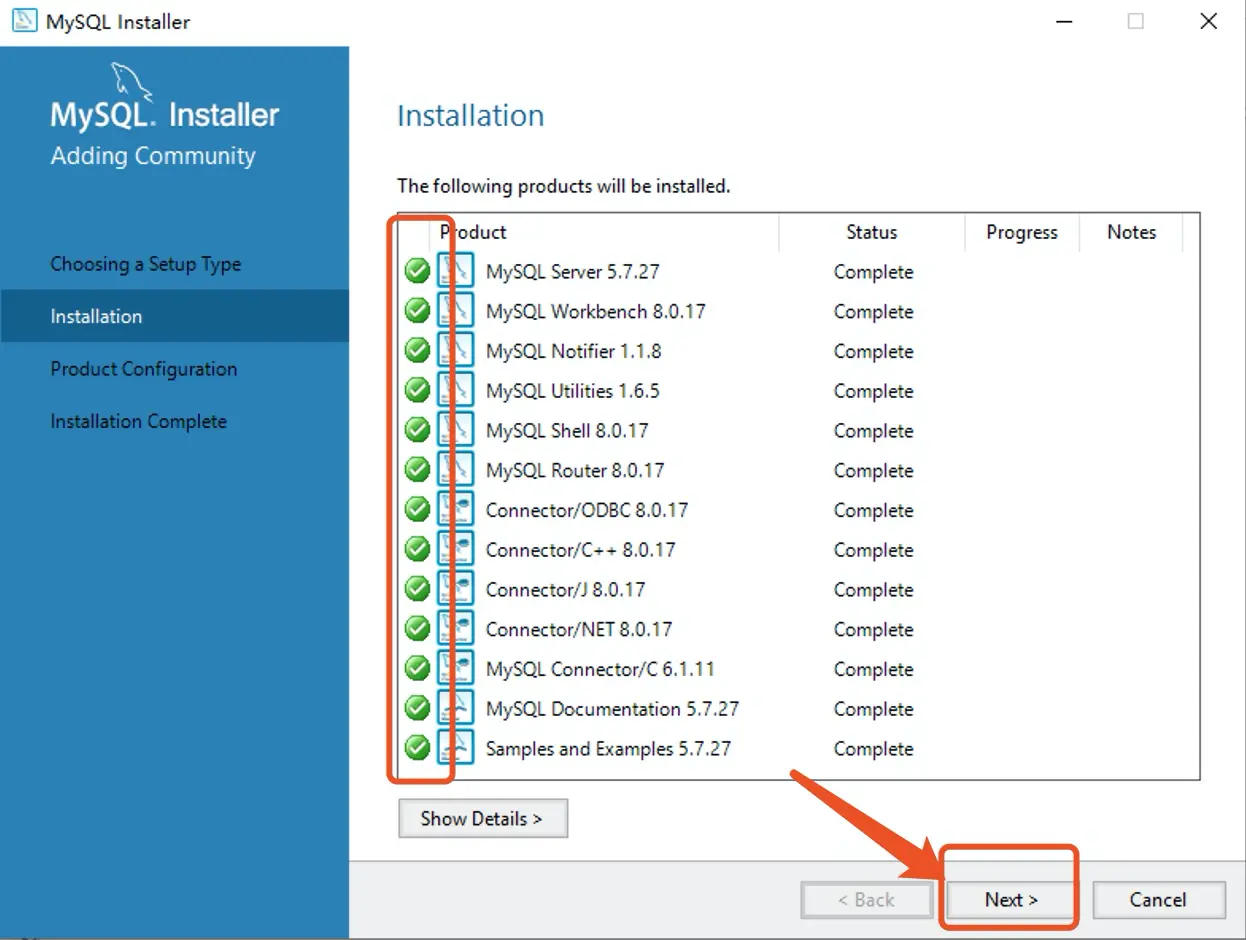Maximize the MySQL Installer window
Viewport: 1246px width, 940px height.
click(x=1135, y=21)
